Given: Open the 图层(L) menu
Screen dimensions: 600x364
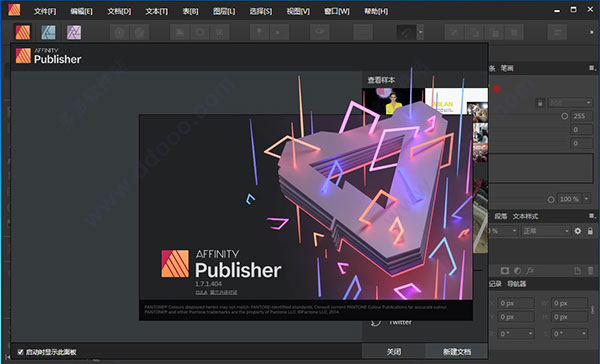Looking at the screenshot, I should click(x=224, y=11).
